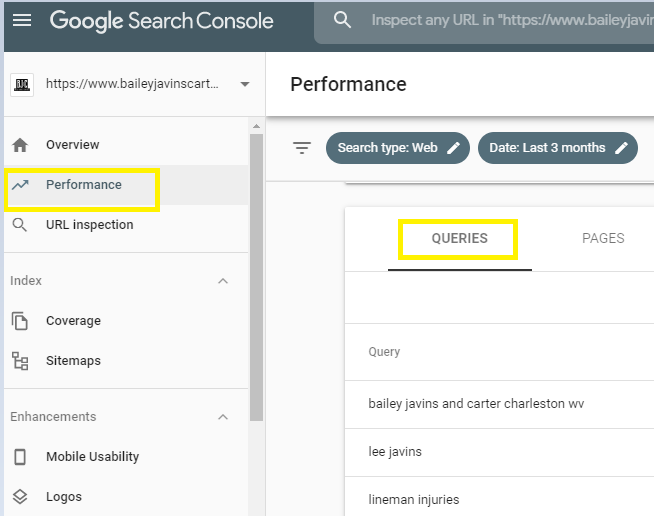The image size is (654, 516).
Task: Click the Performance page title
Action: (348, 84)
